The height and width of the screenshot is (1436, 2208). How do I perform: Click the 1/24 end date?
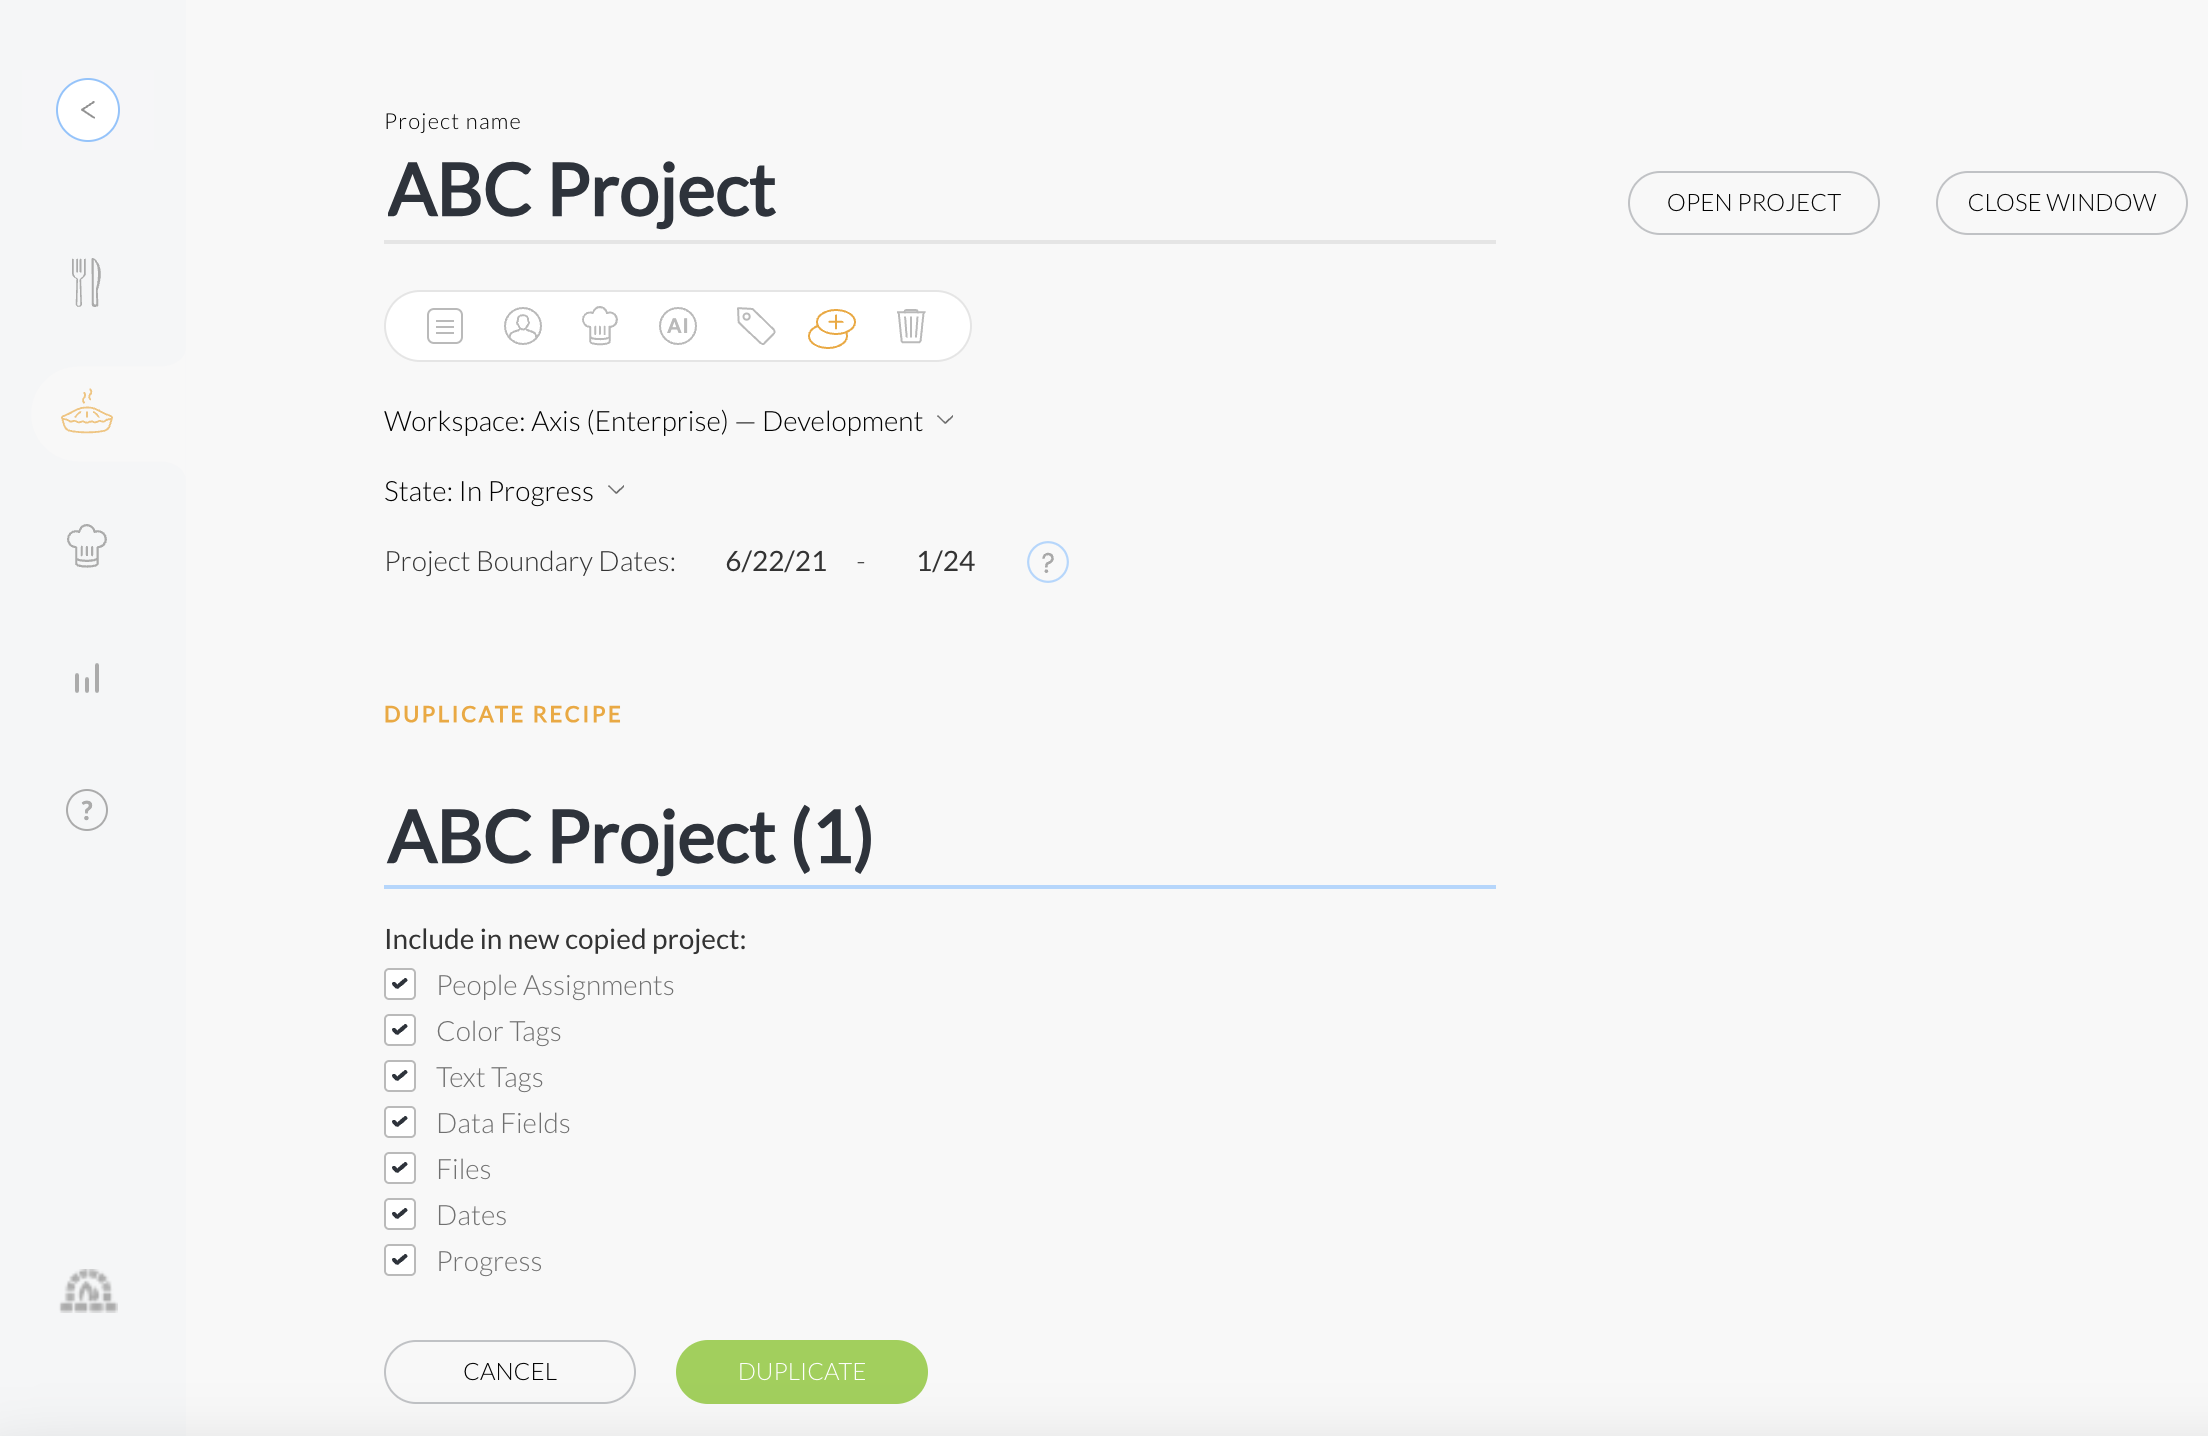click(x=946, y=561)
